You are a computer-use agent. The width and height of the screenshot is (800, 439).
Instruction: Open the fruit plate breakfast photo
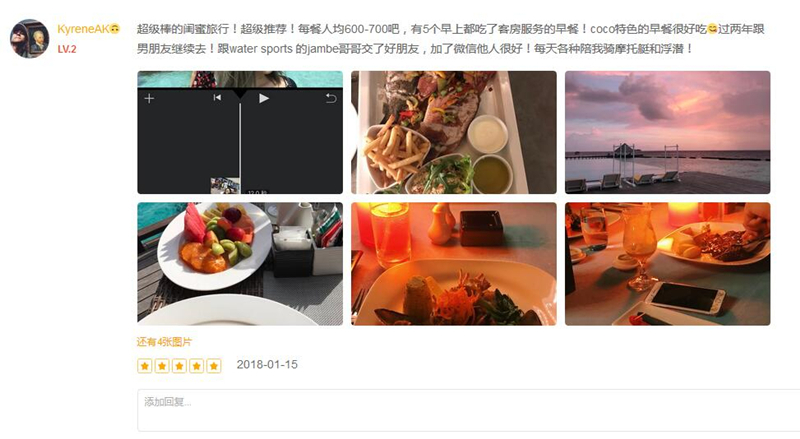click(x=240, y=264)
